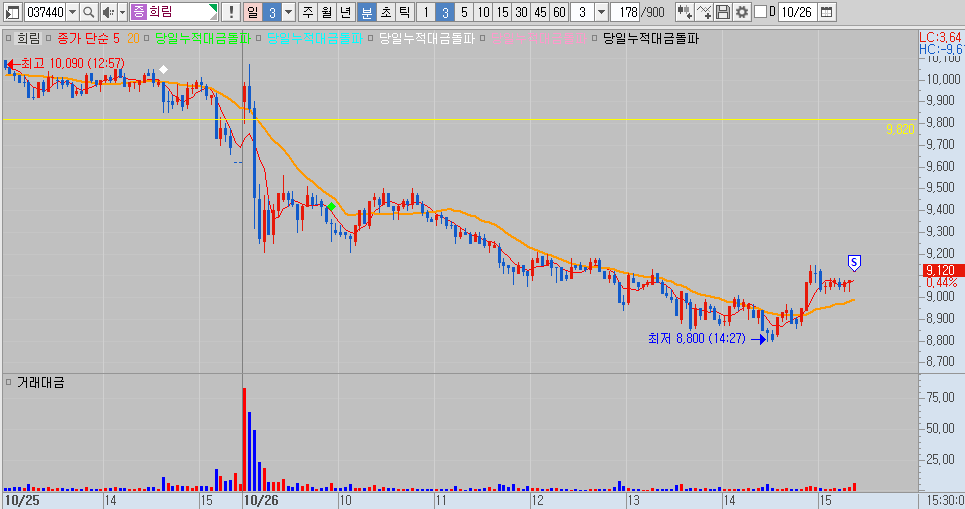Screen dimensions: 965x509
Task: Toggle cyan 당일누적대금돌파 legend checkbox
Action: (x=258, y=38)
